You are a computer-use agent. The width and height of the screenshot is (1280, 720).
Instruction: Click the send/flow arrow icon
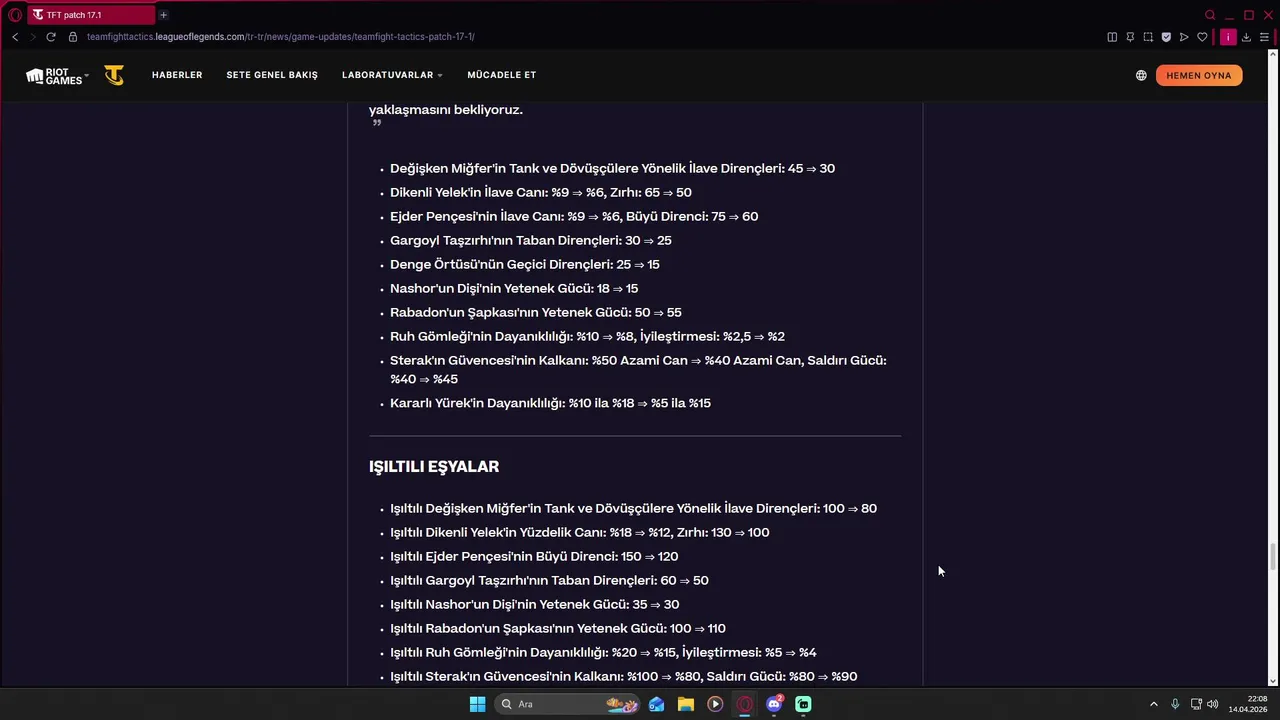point(1184,37)
